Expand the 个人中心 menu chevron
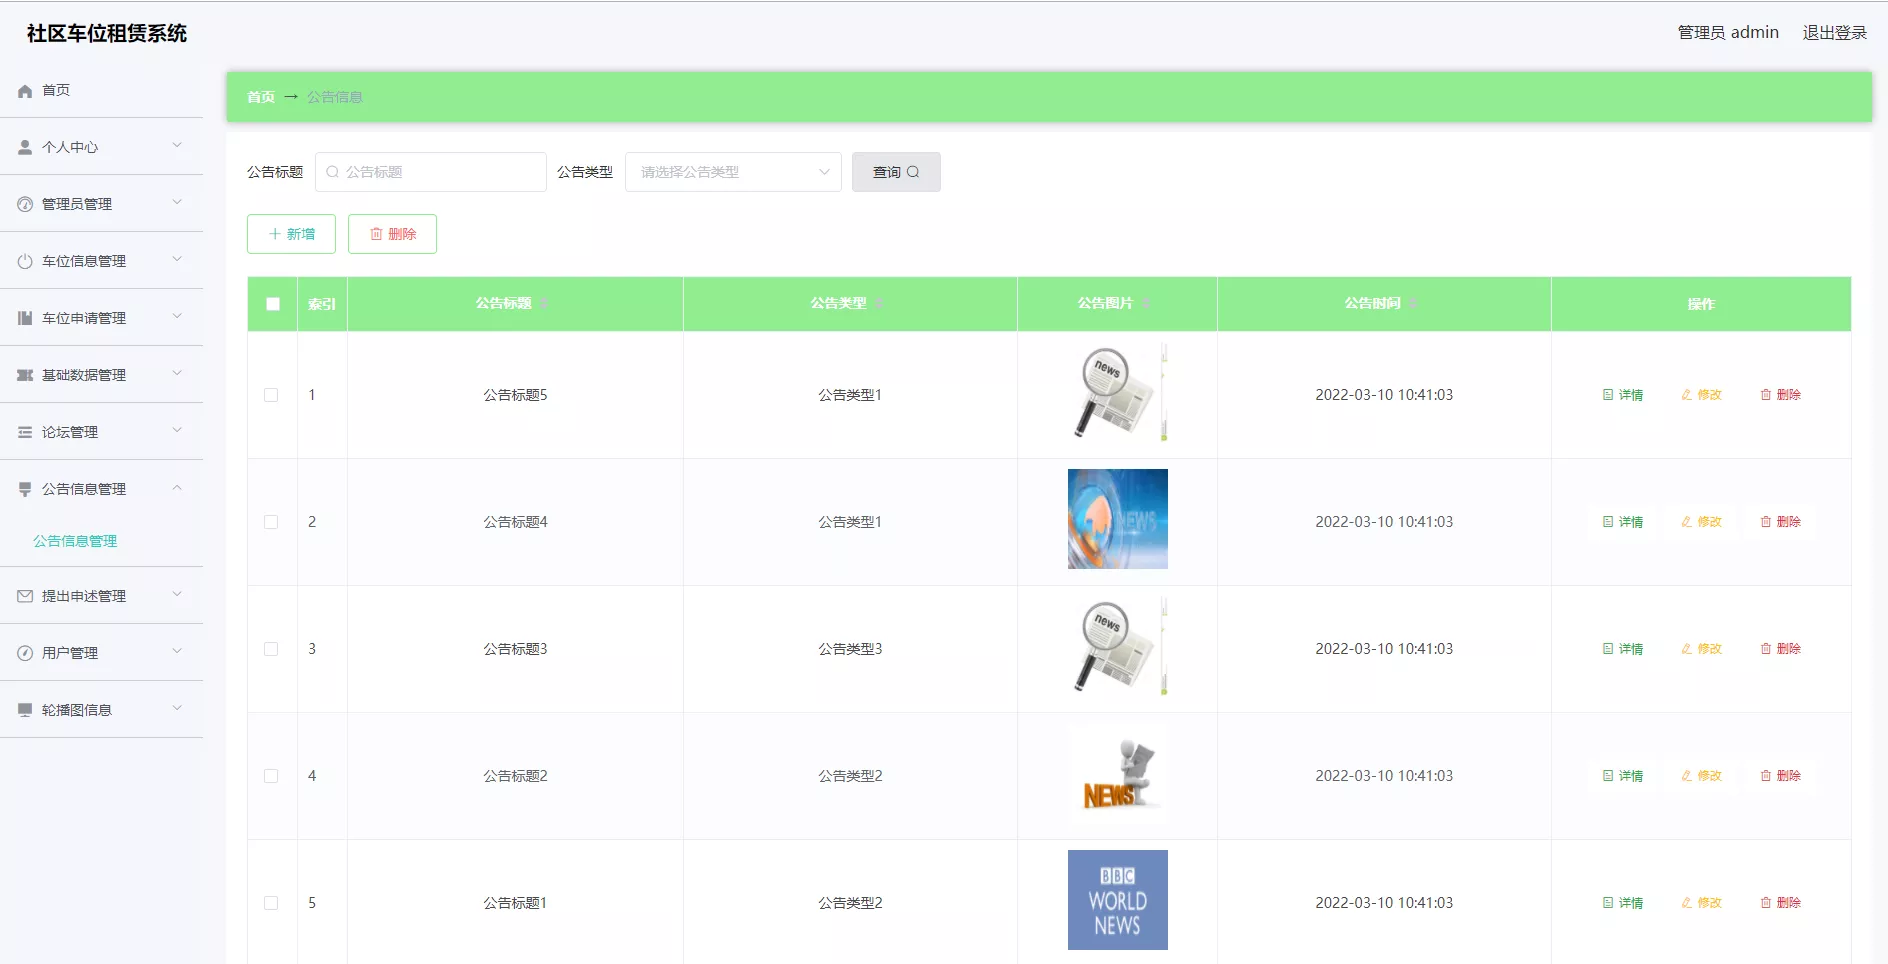This screenshot has width=1888, height=964. point(177,146)
